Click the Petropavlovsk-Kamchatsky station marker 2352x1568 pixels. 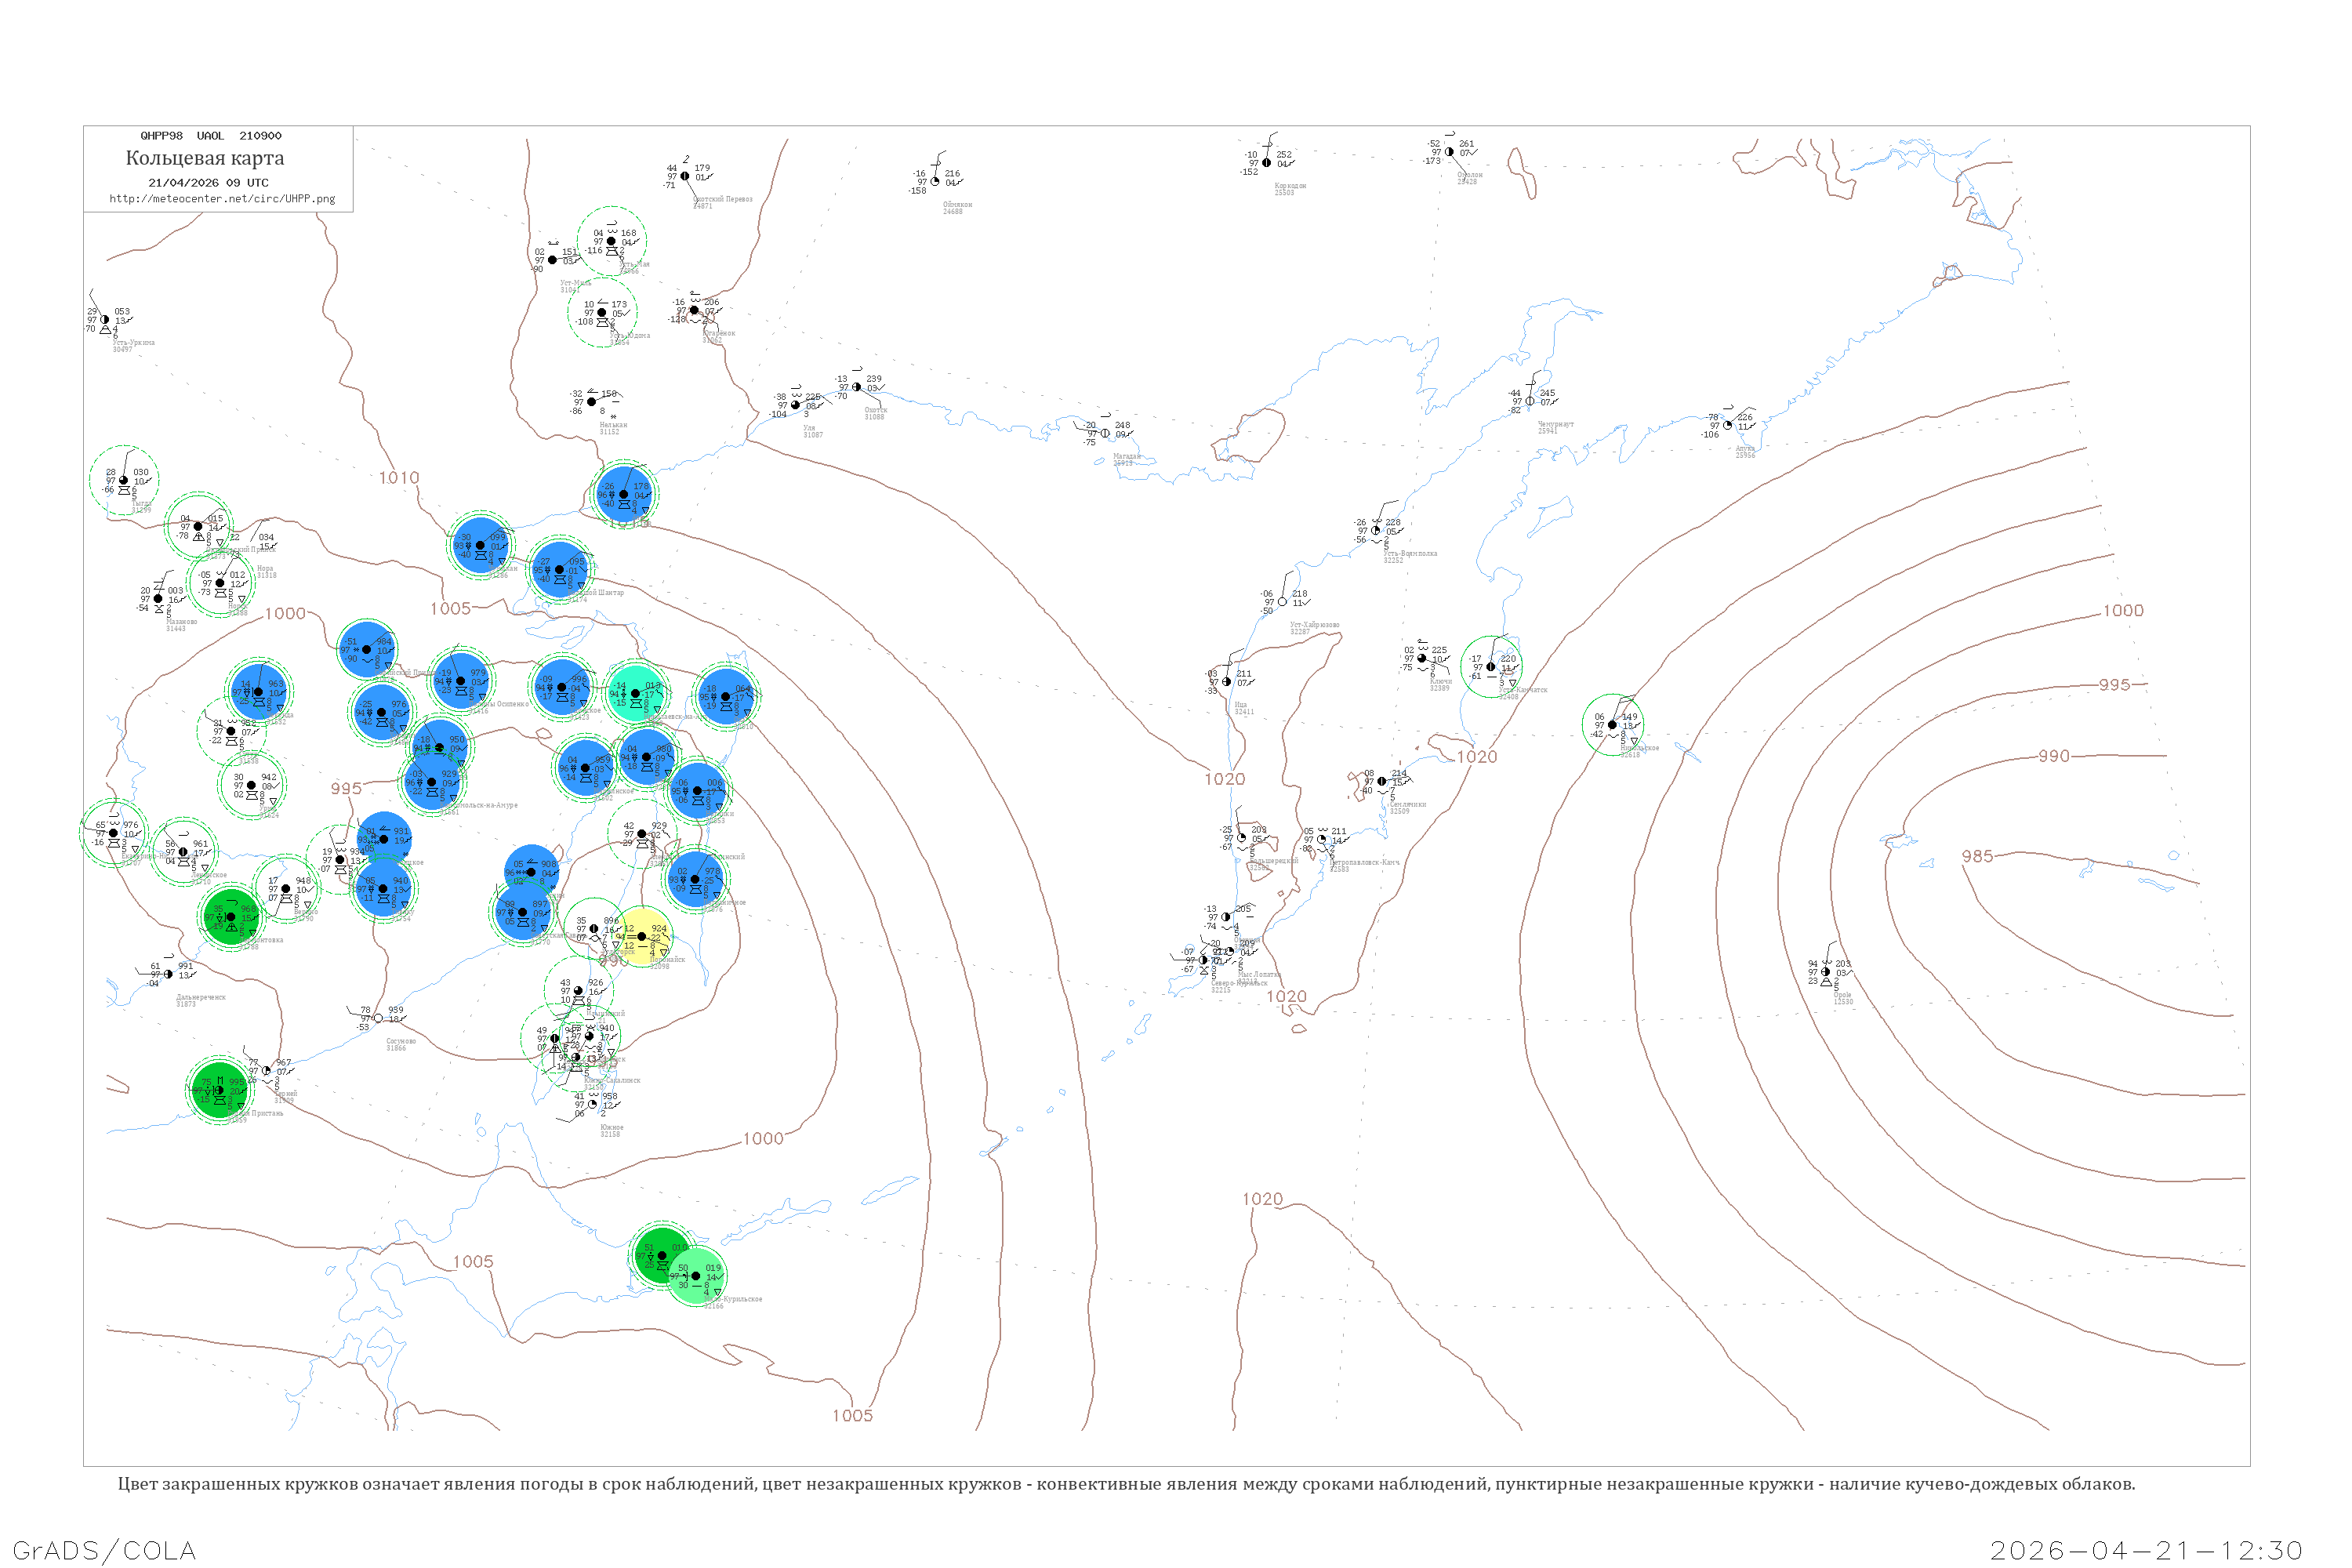click(1321, 840)
